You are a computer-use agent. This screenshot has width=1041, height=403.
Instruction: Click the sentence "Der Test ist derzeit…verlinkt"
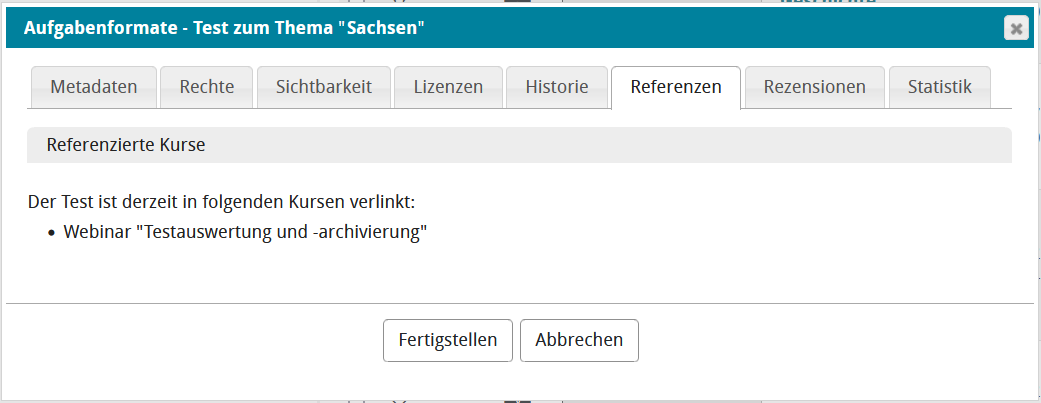(221, 202)
